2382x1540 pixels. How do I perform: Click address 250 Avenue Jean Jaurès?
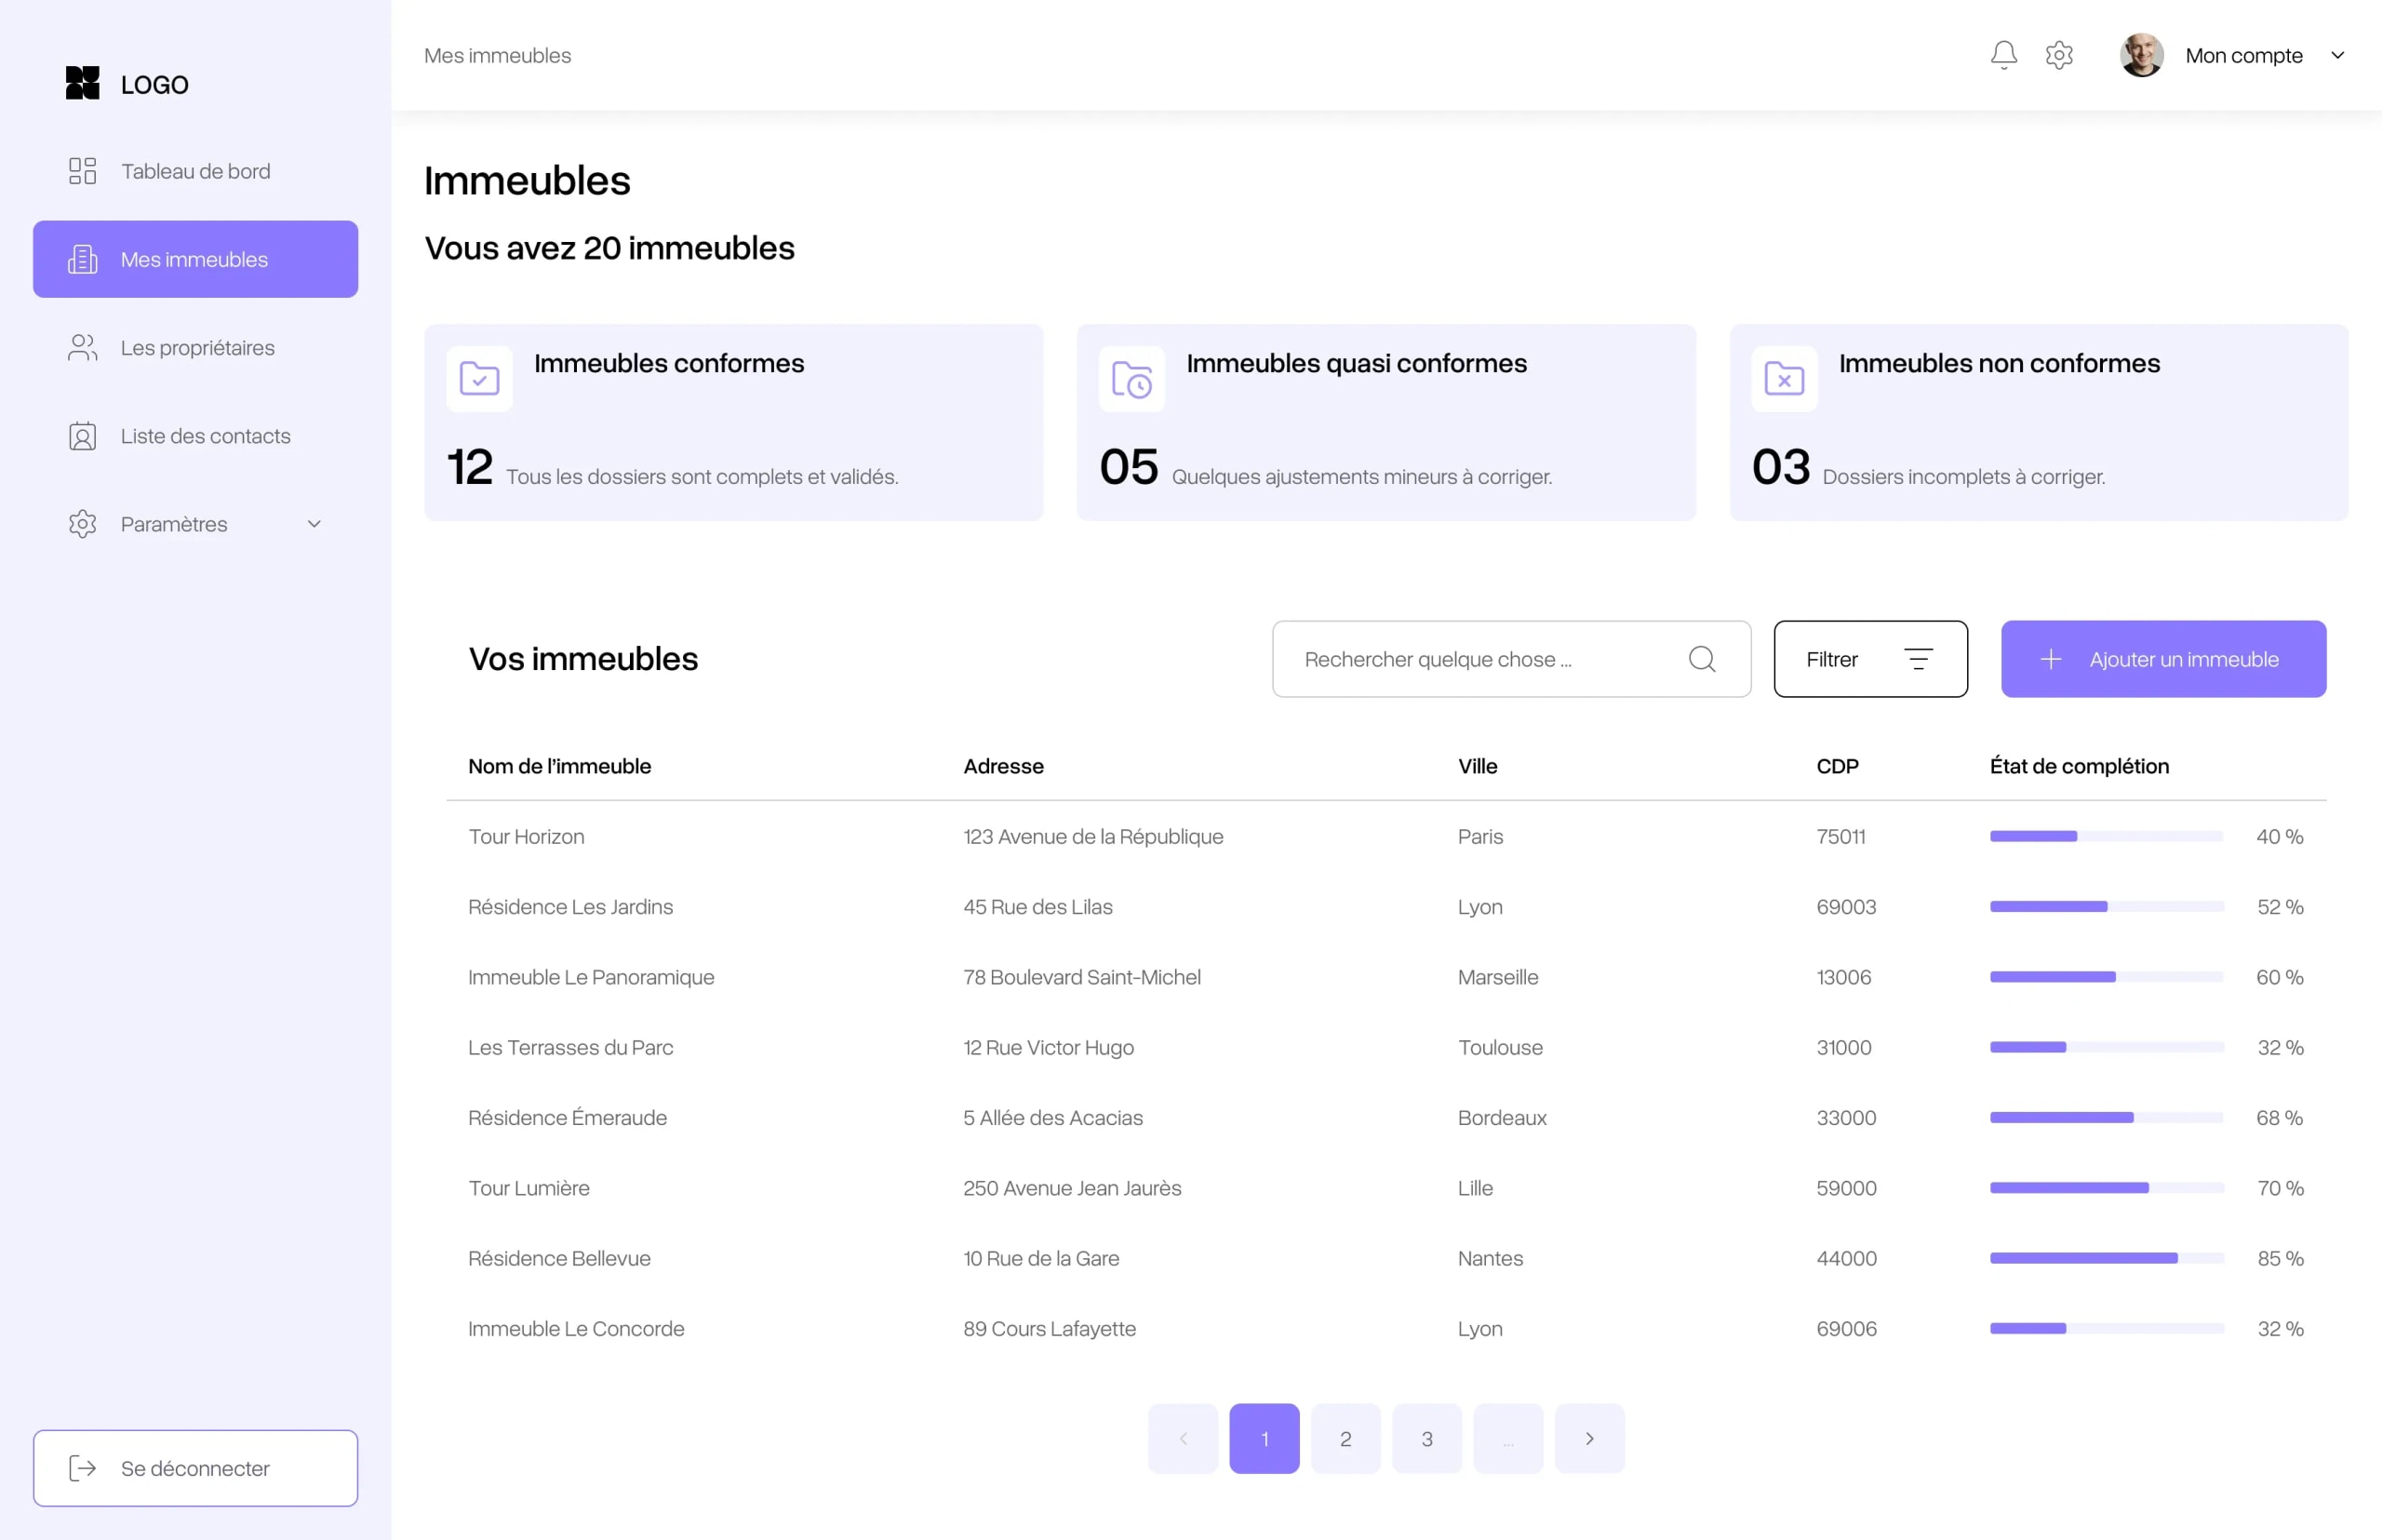(1072, 1188)
